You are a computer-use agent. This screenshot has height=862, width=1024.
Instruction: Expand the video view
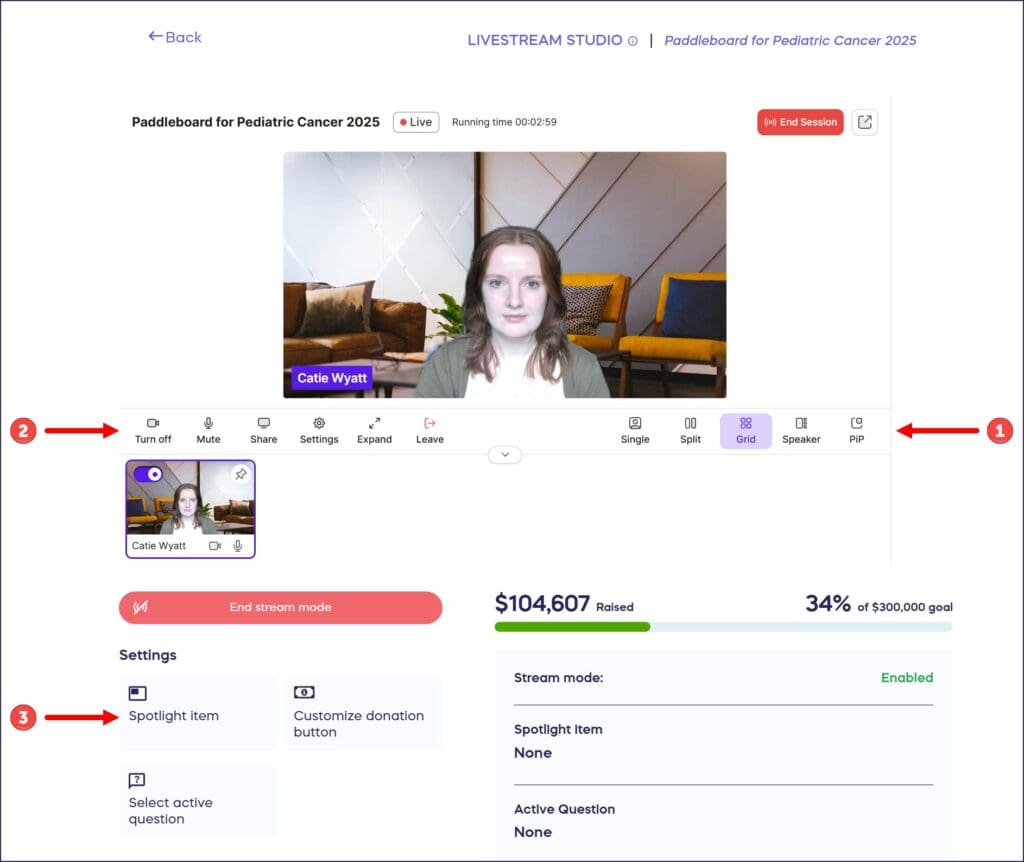coord(374,430)
